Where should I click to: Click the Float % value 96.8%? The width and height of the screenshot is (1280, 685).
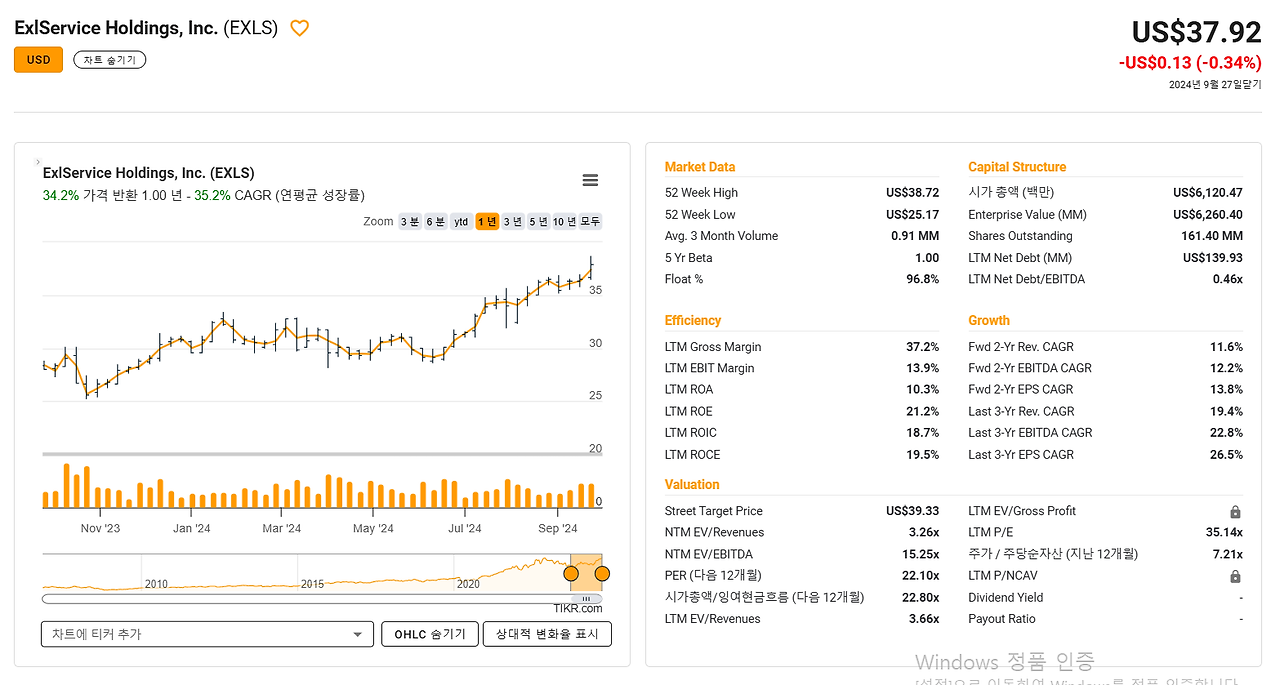(x=923, y=280)
